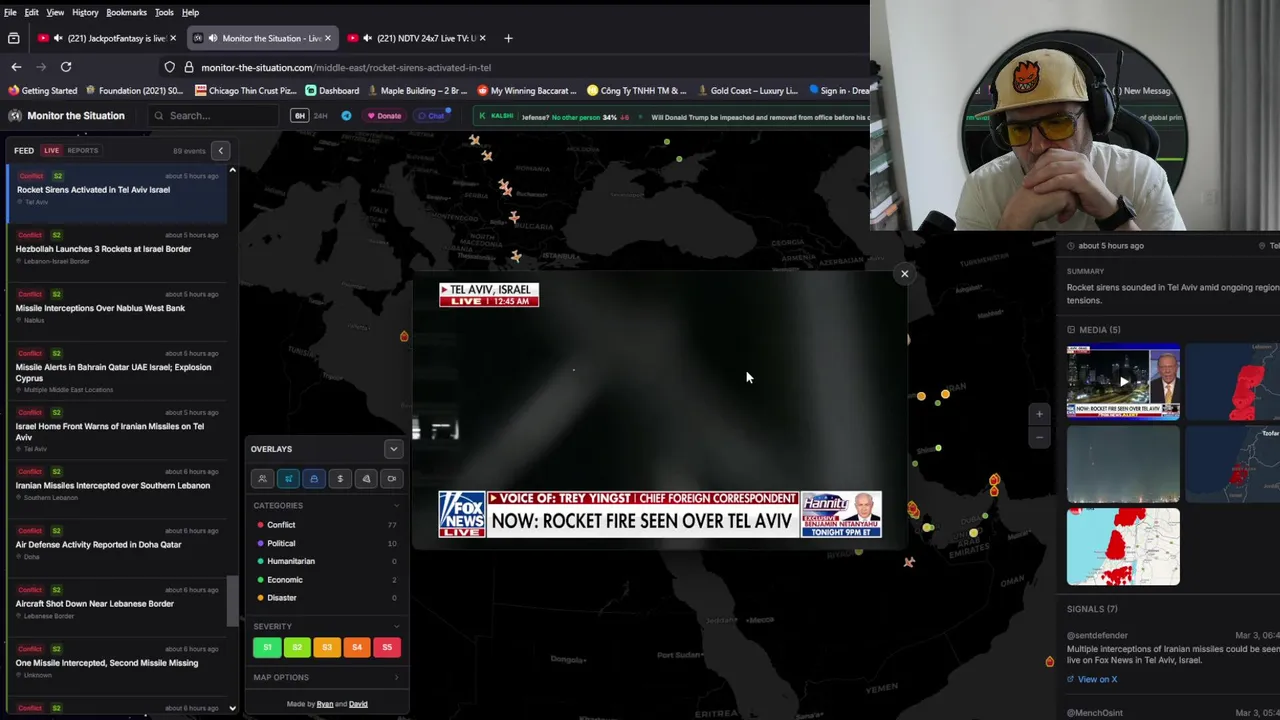1280x720 pixels.
Task: Click the address bar URL
Action: point(346,67)
